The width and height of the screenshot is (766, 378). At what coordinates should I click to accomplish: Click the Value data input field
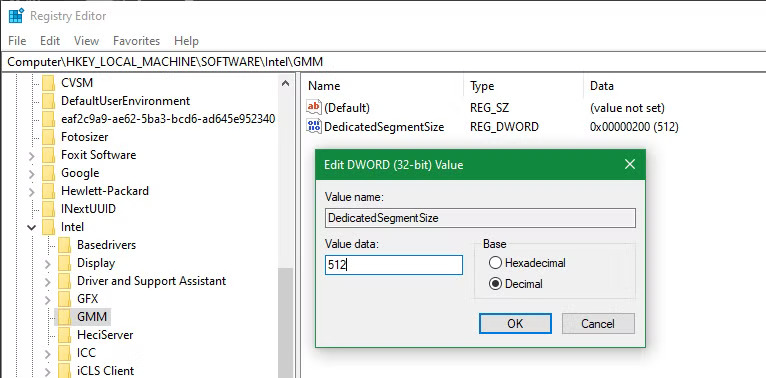[x=394, y=265]
